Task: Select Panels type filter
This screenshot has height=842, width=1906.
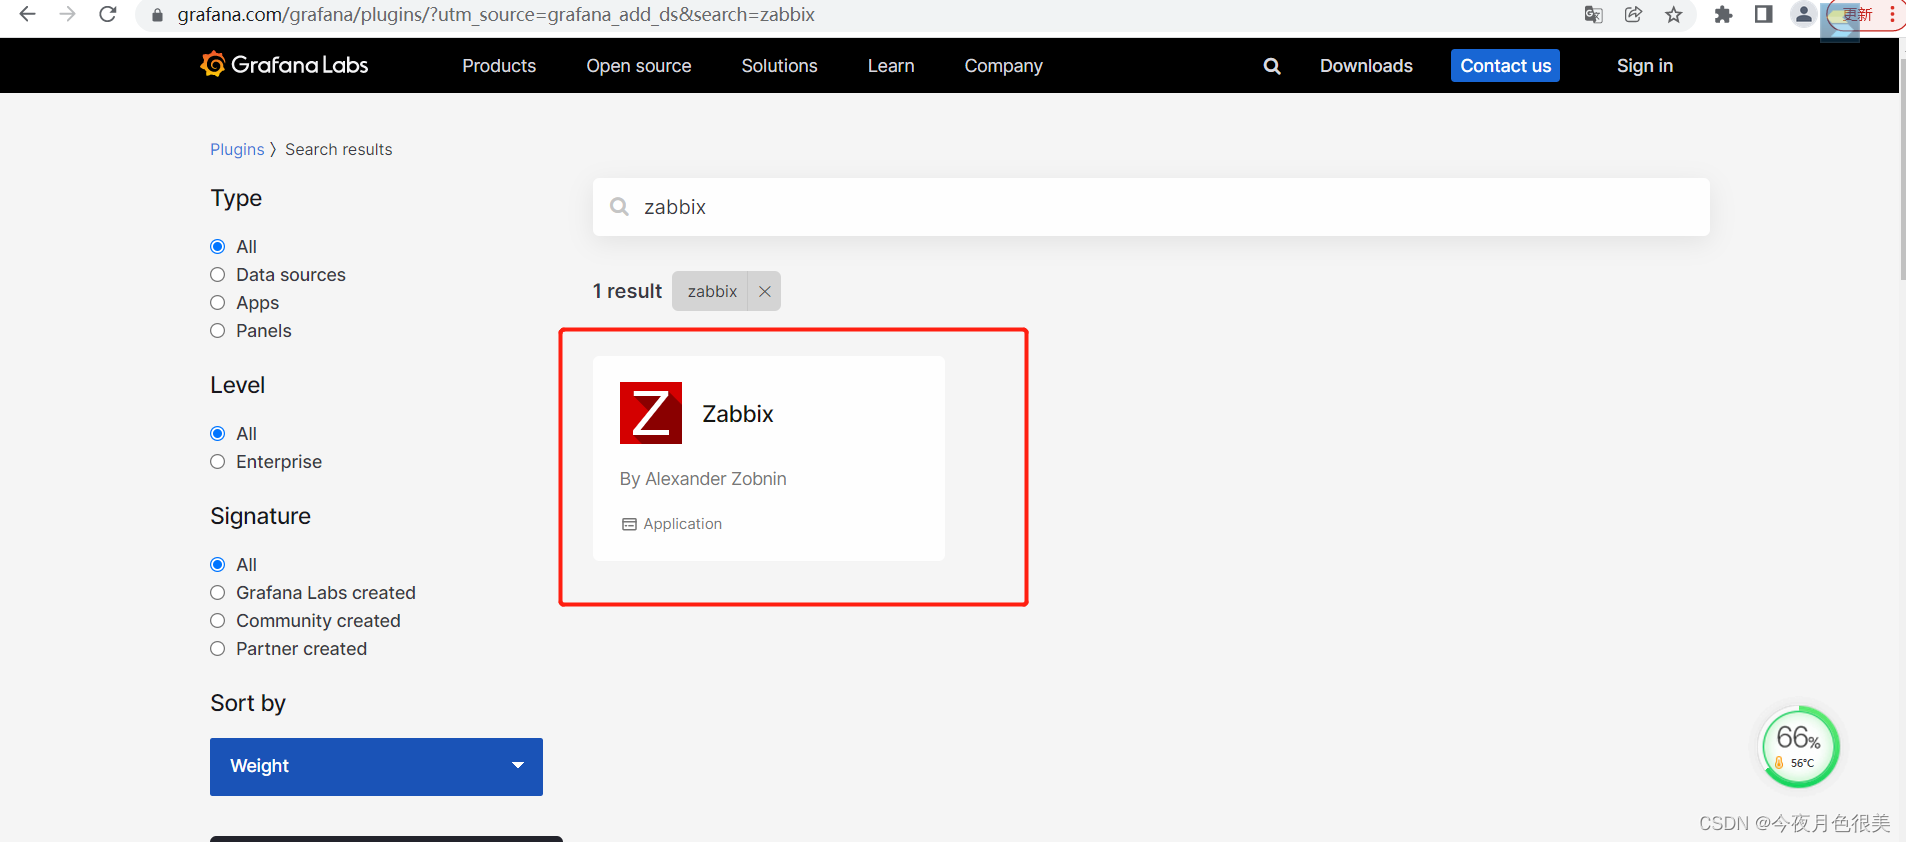Action: point(218,331)
